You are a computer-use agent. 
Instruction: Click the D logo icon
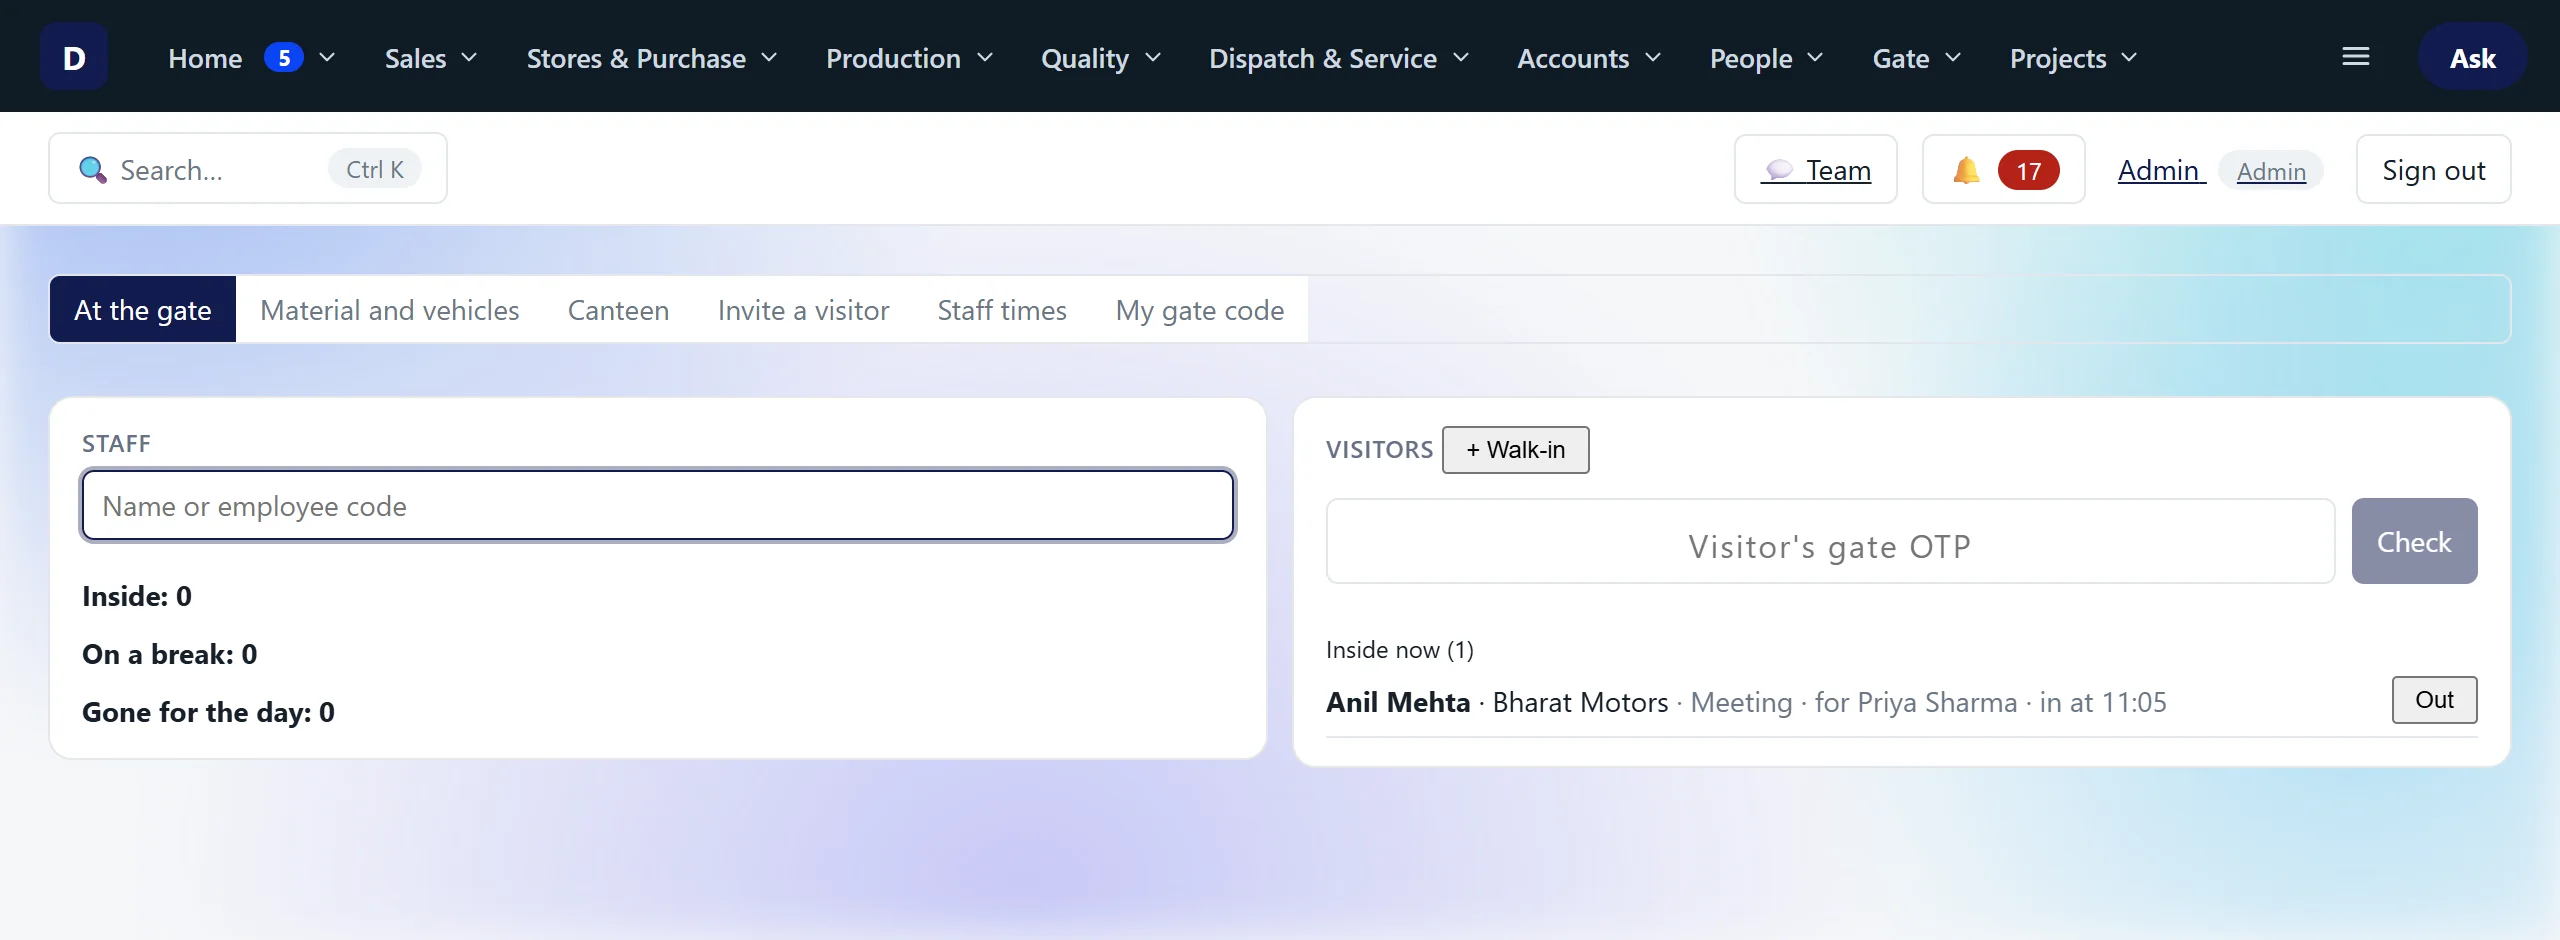point(74,57)
